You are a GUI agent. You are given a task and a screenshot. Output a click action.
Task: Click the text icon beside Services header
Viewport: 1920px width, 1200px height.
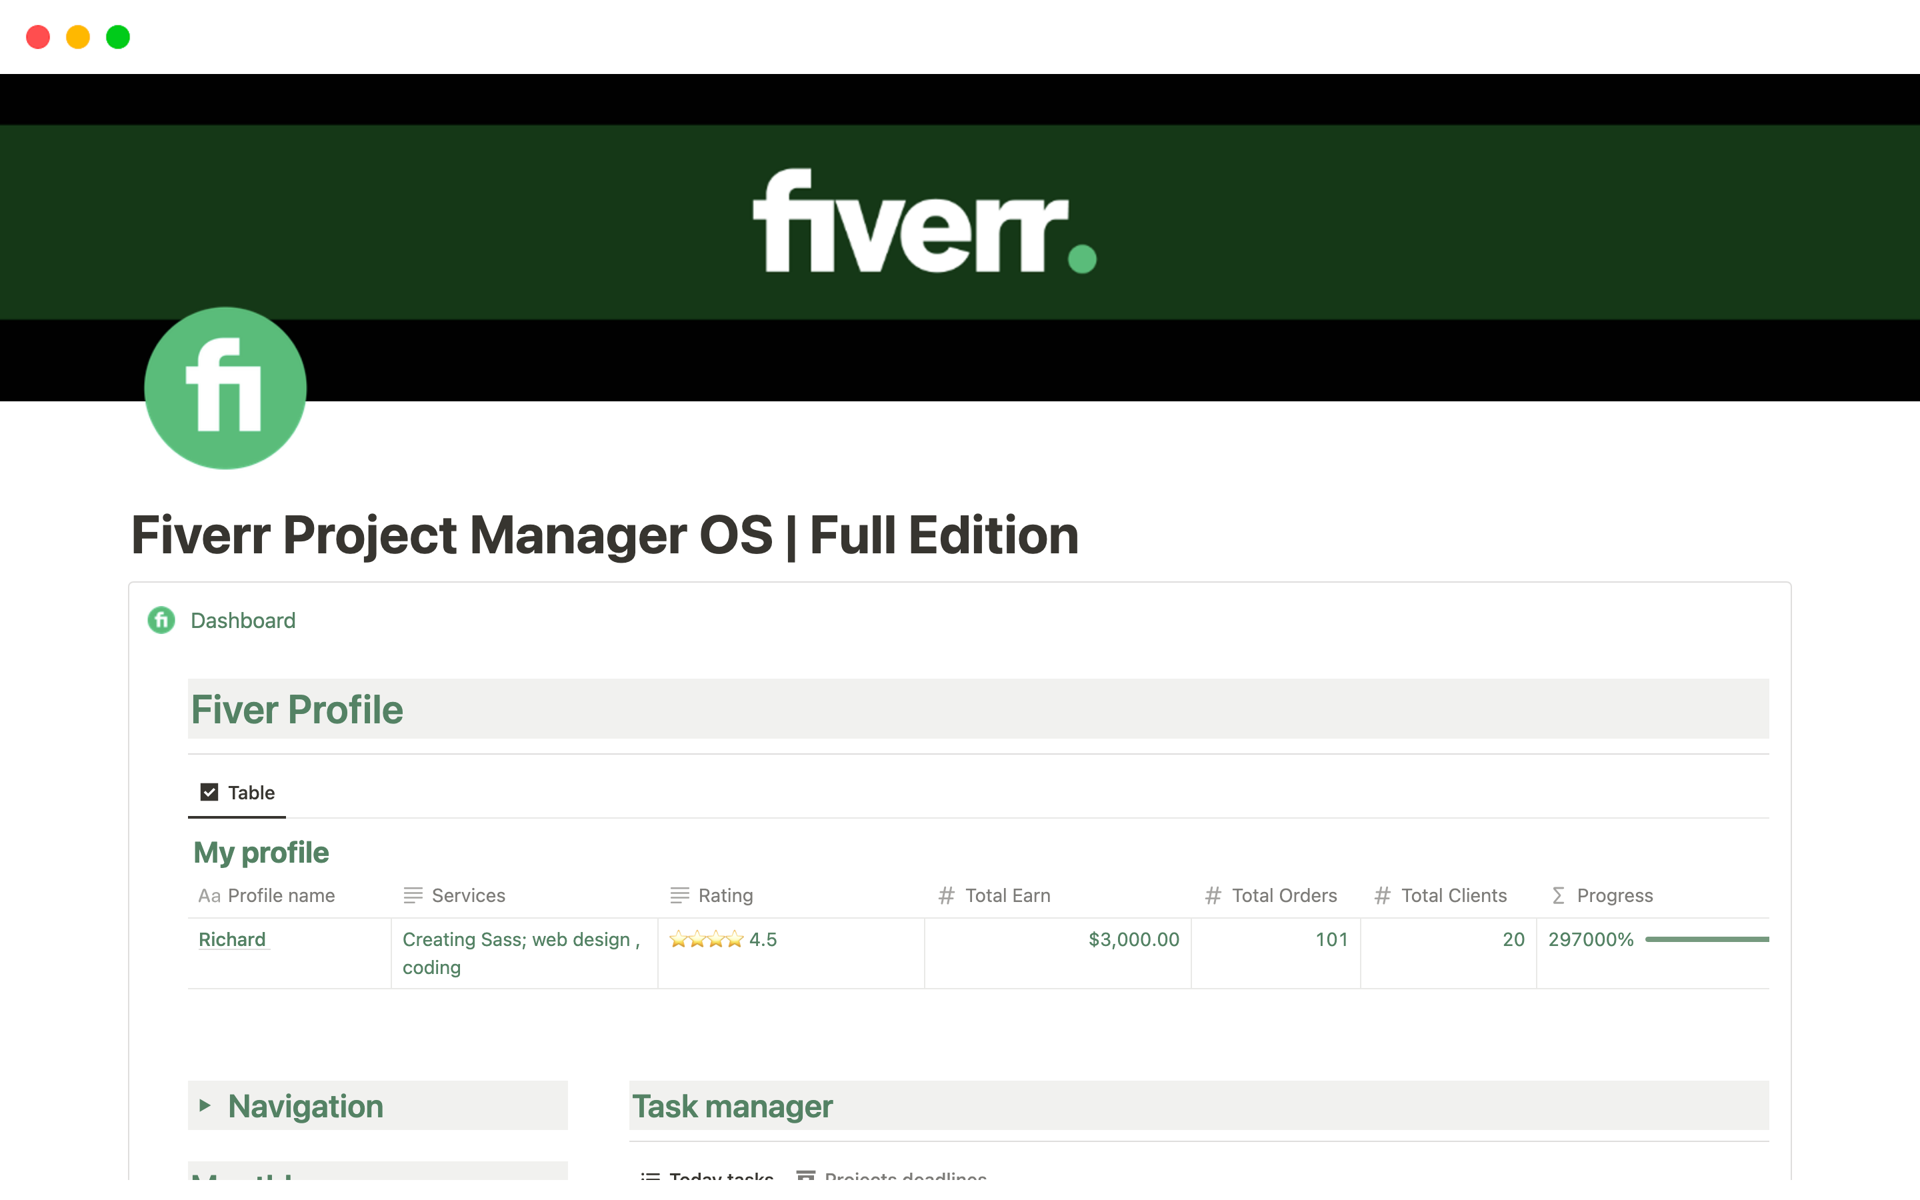tap(412, 895)
